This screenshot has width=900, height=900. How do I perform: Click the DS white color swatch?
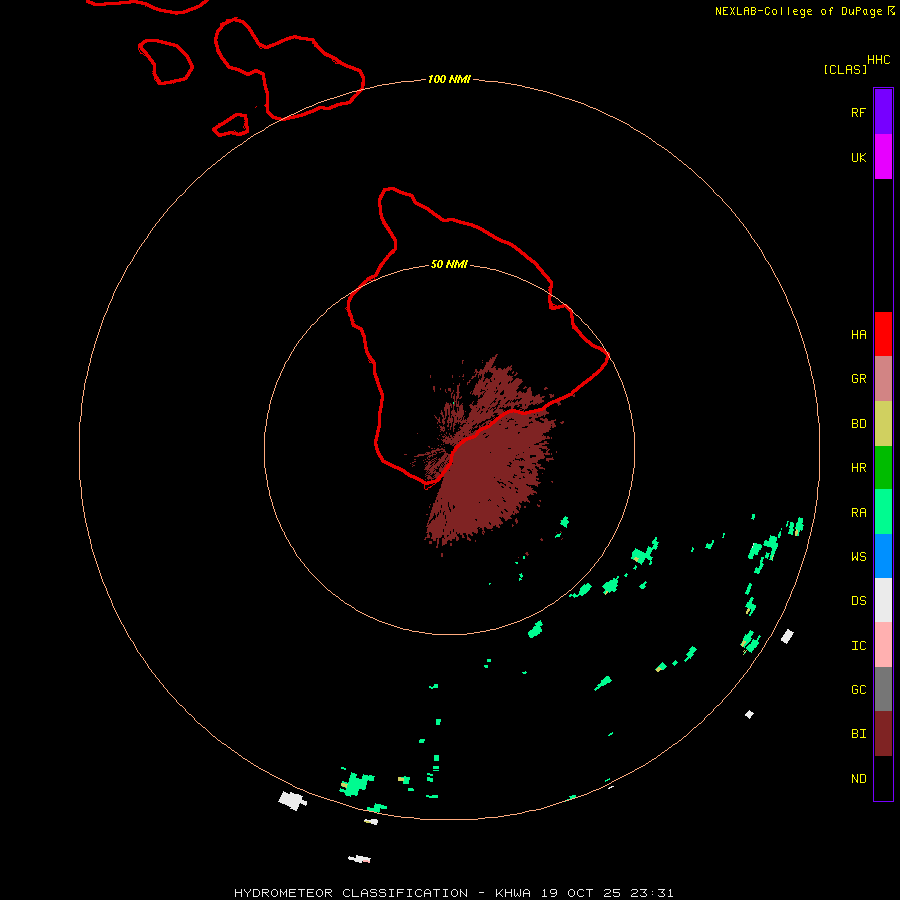click(x=883, y=600)
